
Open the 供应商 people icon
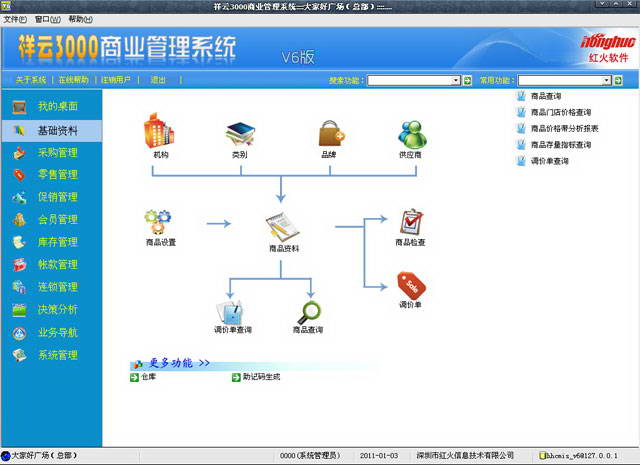tap(412, 134)
